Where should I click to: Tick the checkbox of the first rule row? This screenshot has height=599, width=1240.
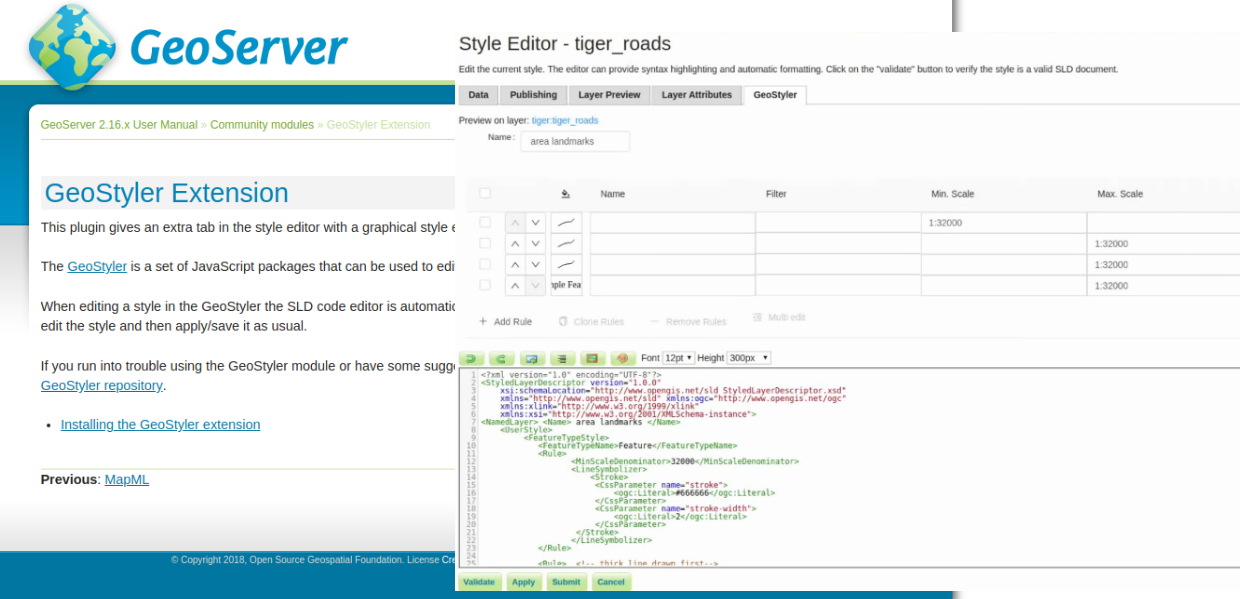tap(485, 222)
